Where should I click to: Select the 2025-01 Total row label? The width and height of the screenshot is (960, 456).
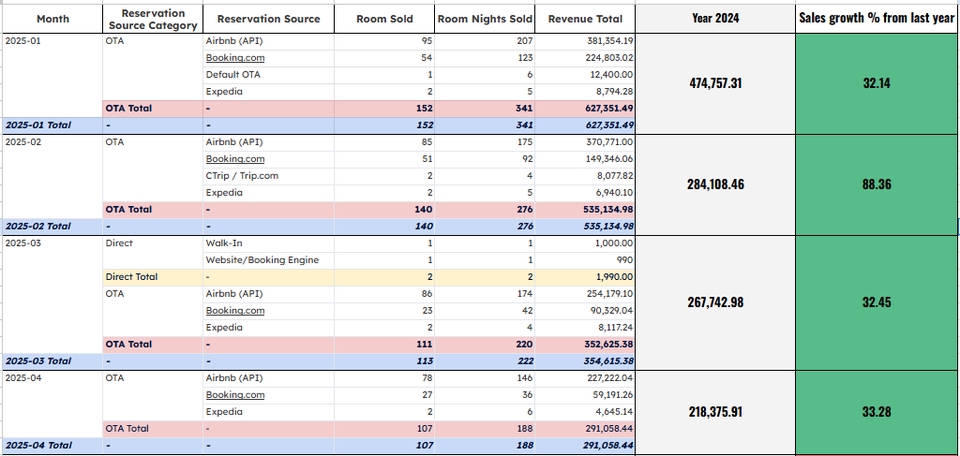pyautogui.click(x=38, y=125)
